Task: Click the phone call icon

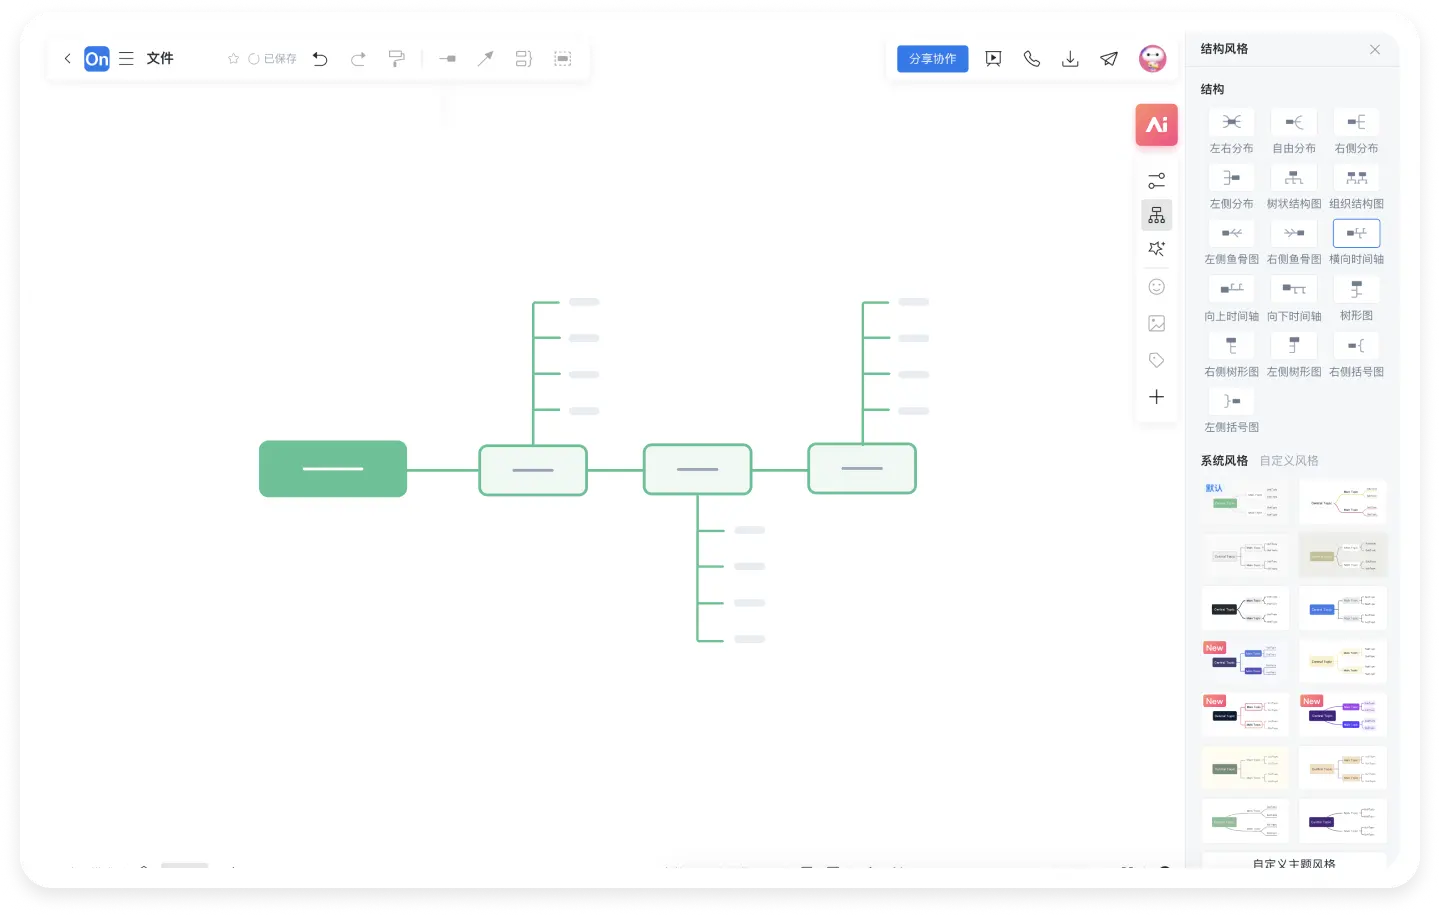Action: pyautogui.click(x=1032, y=59)
